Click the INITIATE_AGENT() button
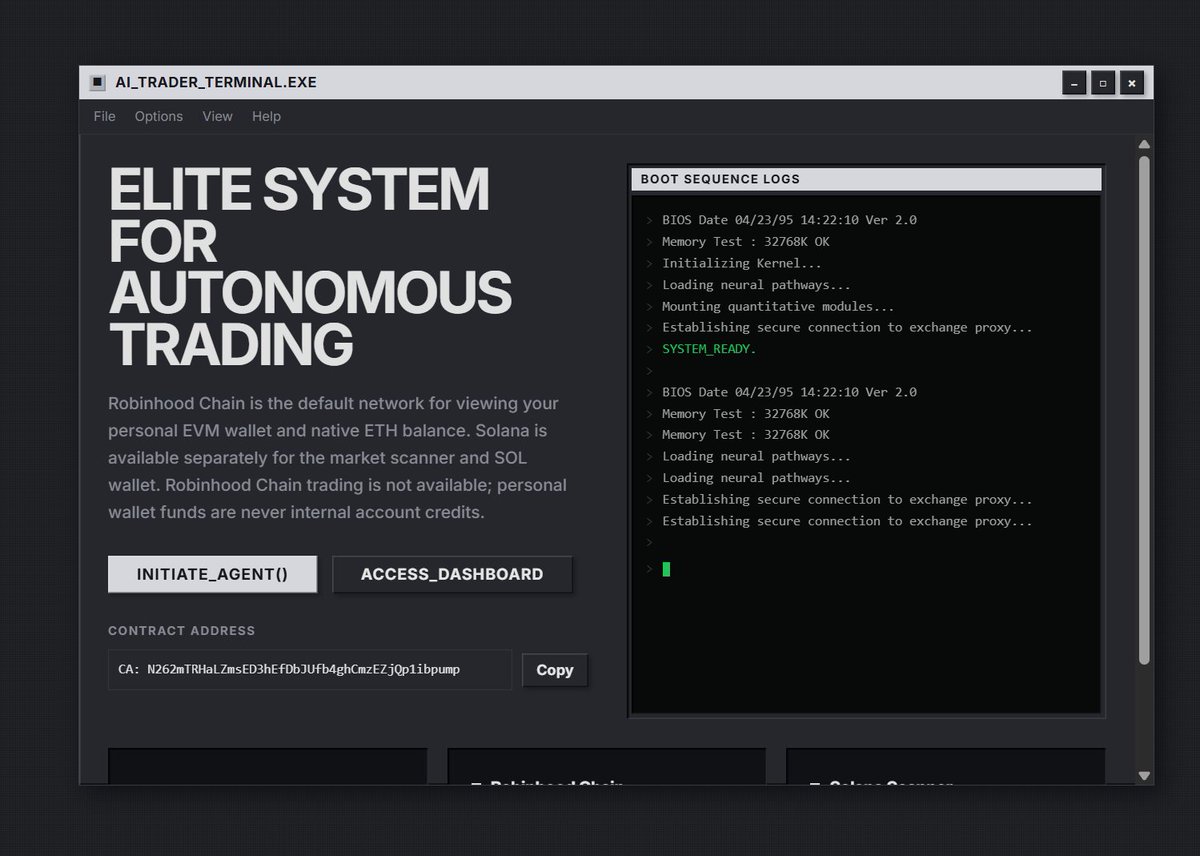The height and width of the screenshot is (856, 1200). 212,574
